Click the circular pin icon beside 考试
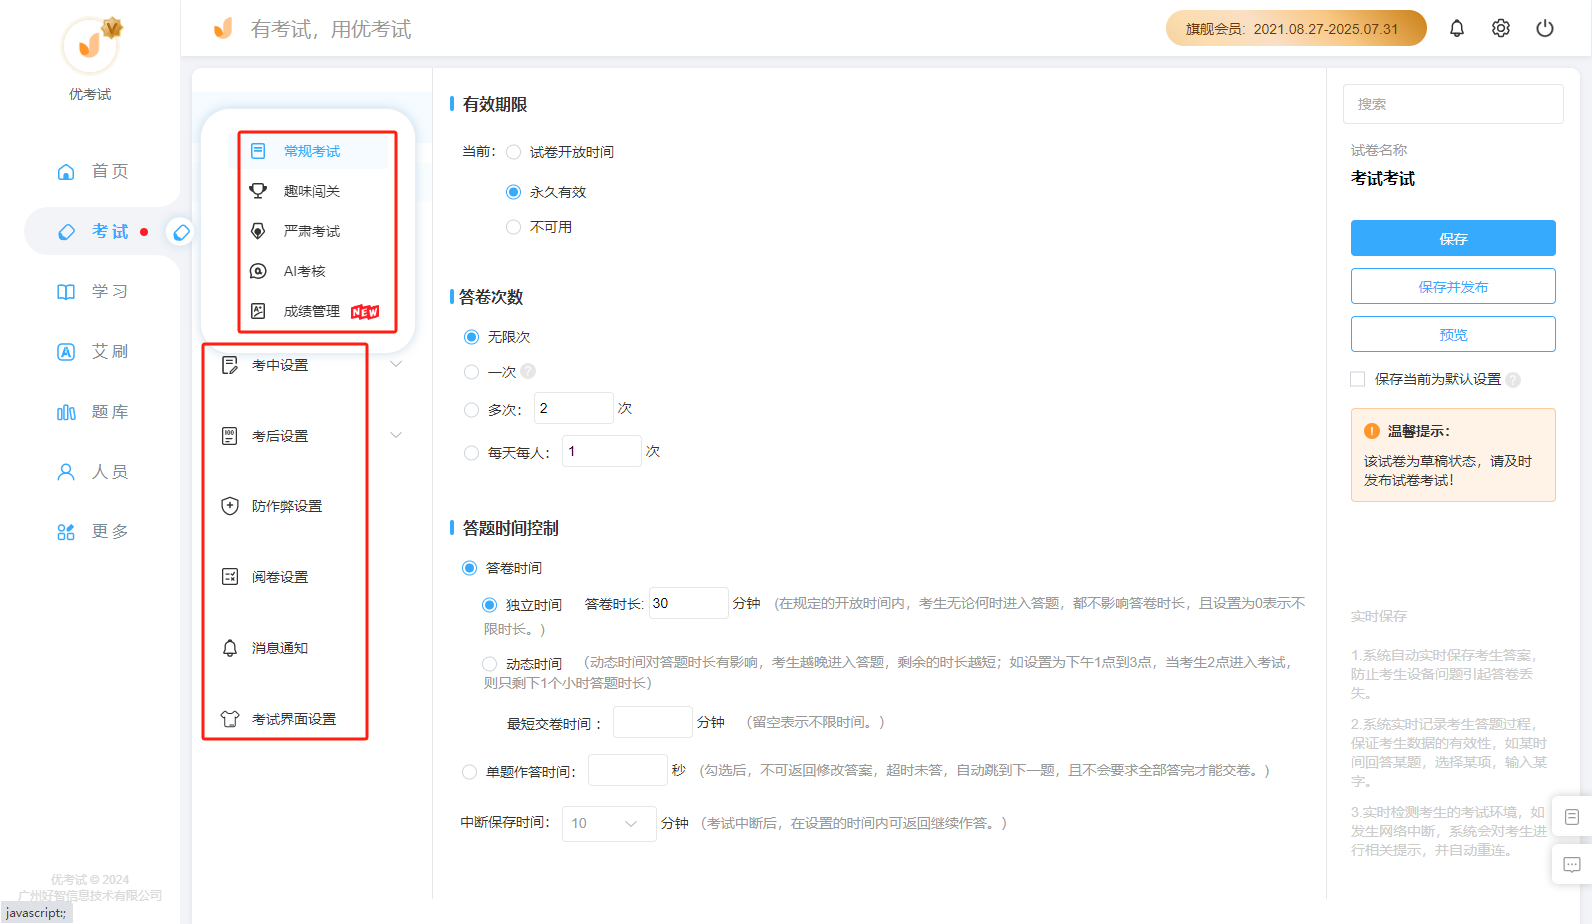 click(x=181, y=232)
